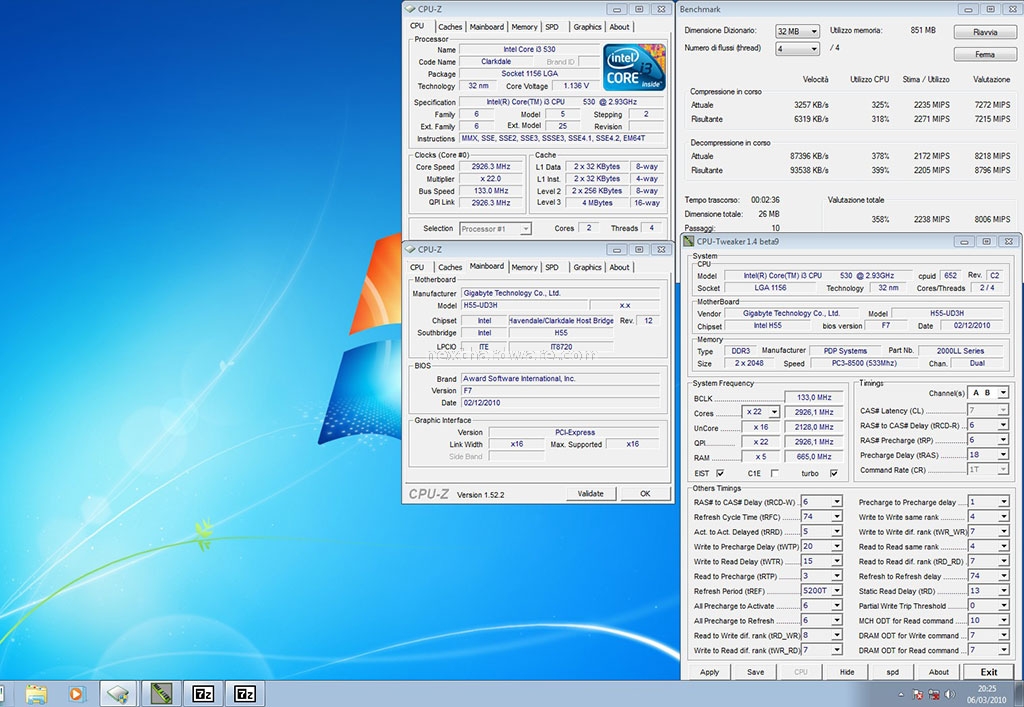Screen dimensions: 1024x707
Task: Show hidden tray icons arrow
Action: click(901, 695)
